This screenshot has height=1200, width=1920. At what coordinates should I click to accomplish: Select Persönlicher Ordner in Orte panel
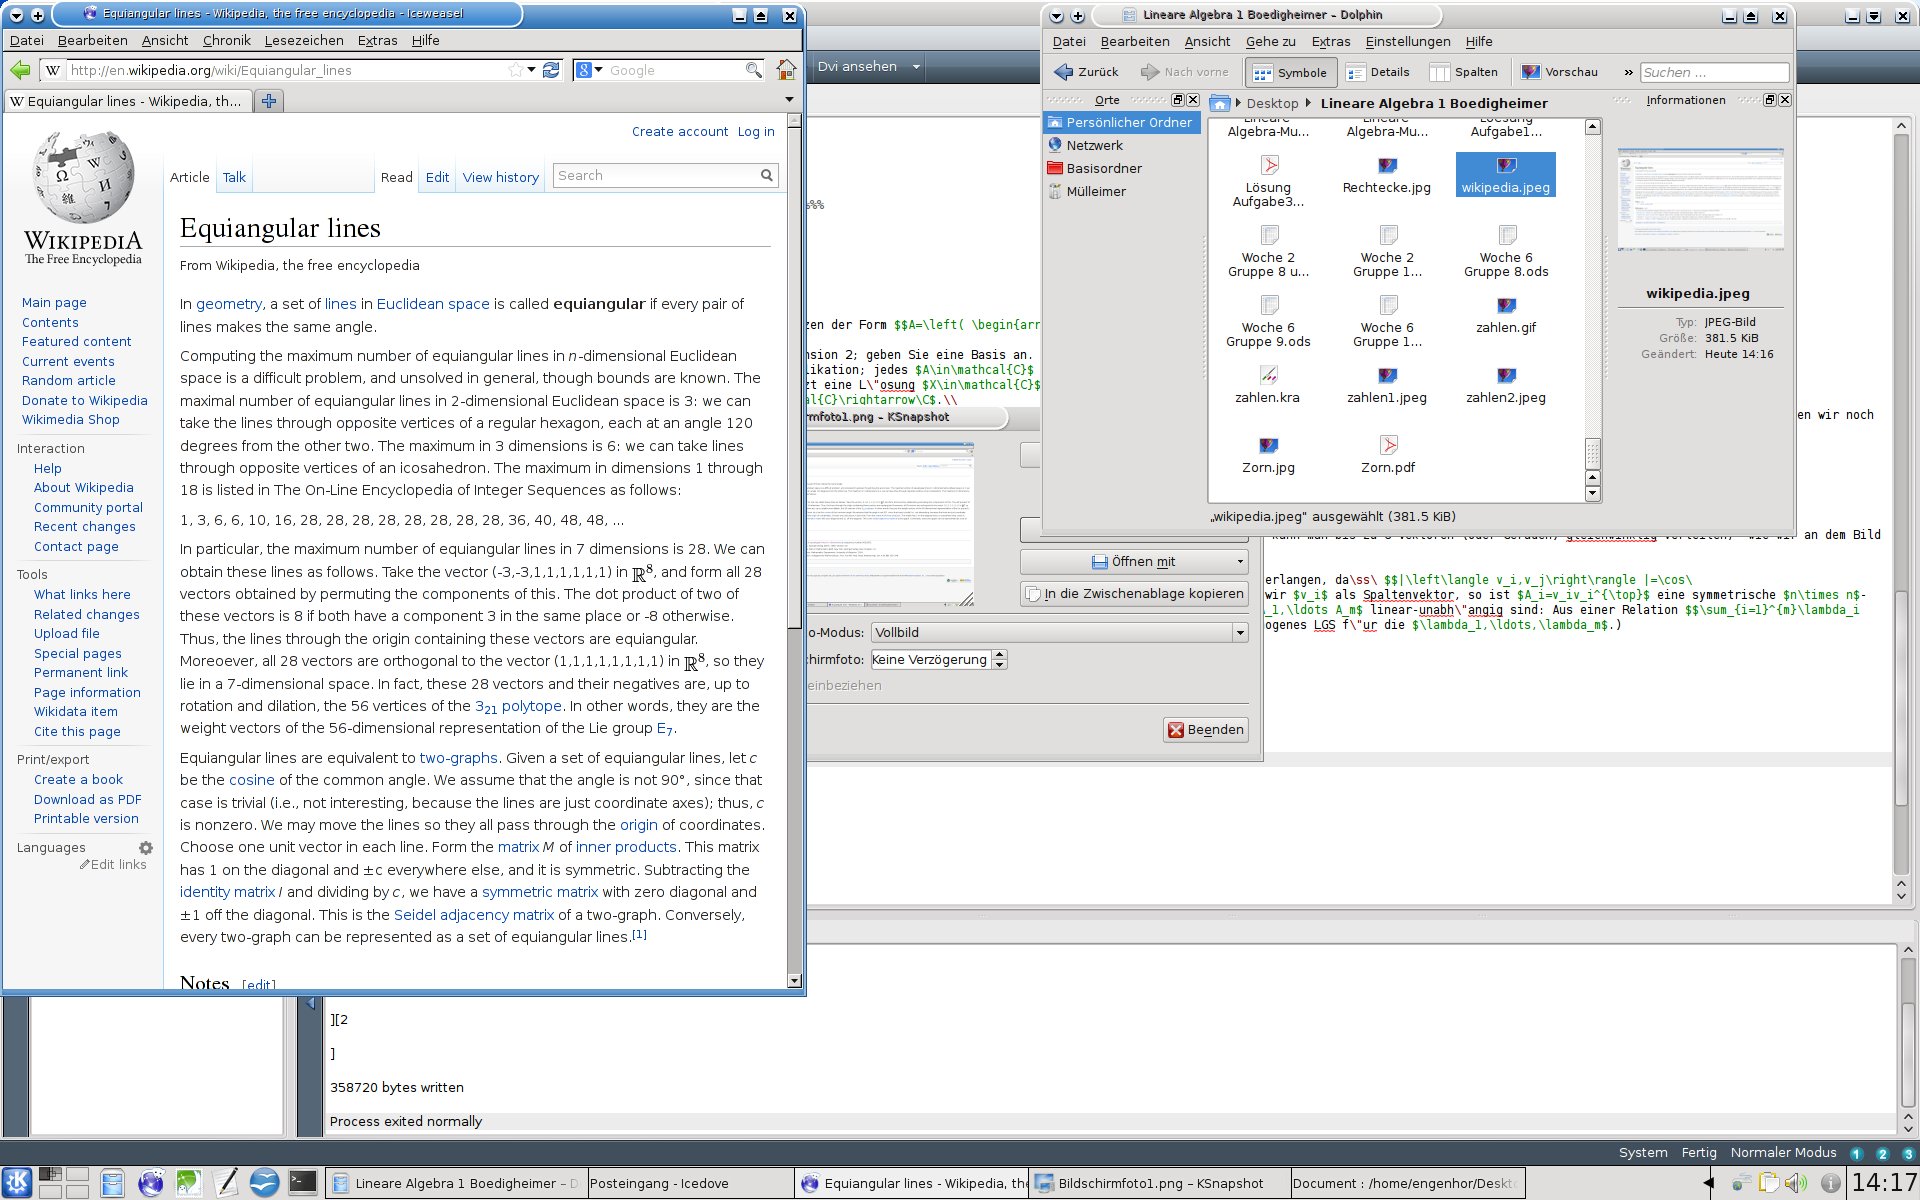pyautogui.click(x=1121, y=122)
